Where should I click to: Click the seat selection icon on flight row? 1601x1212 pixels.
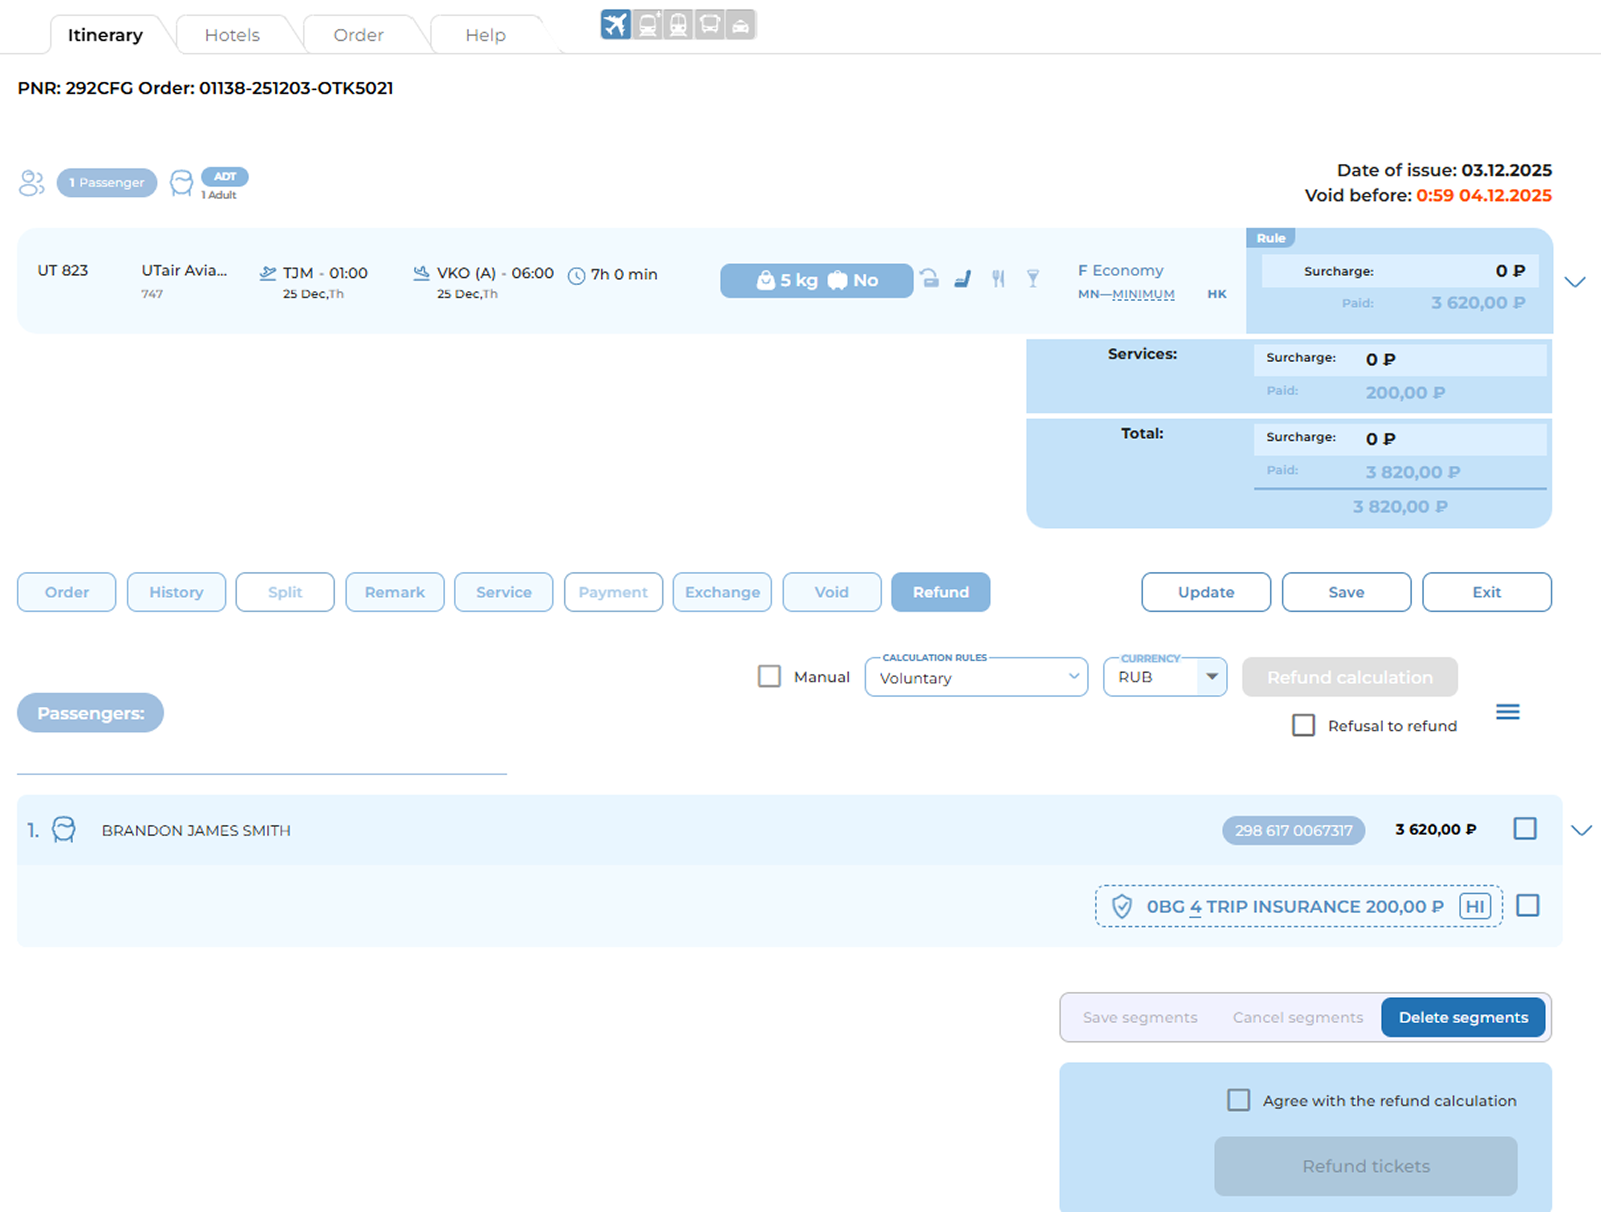tap(963, 279)
